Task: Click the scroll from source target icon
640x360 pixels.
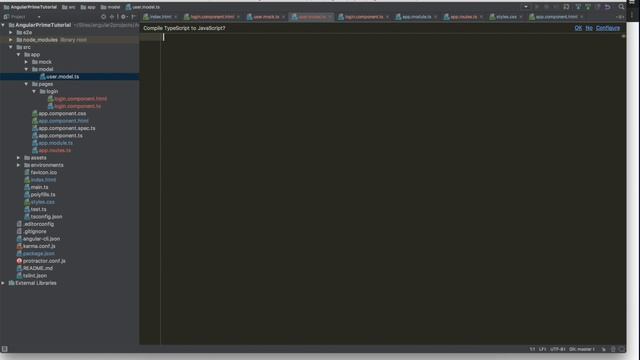Action: pos(104,17)
